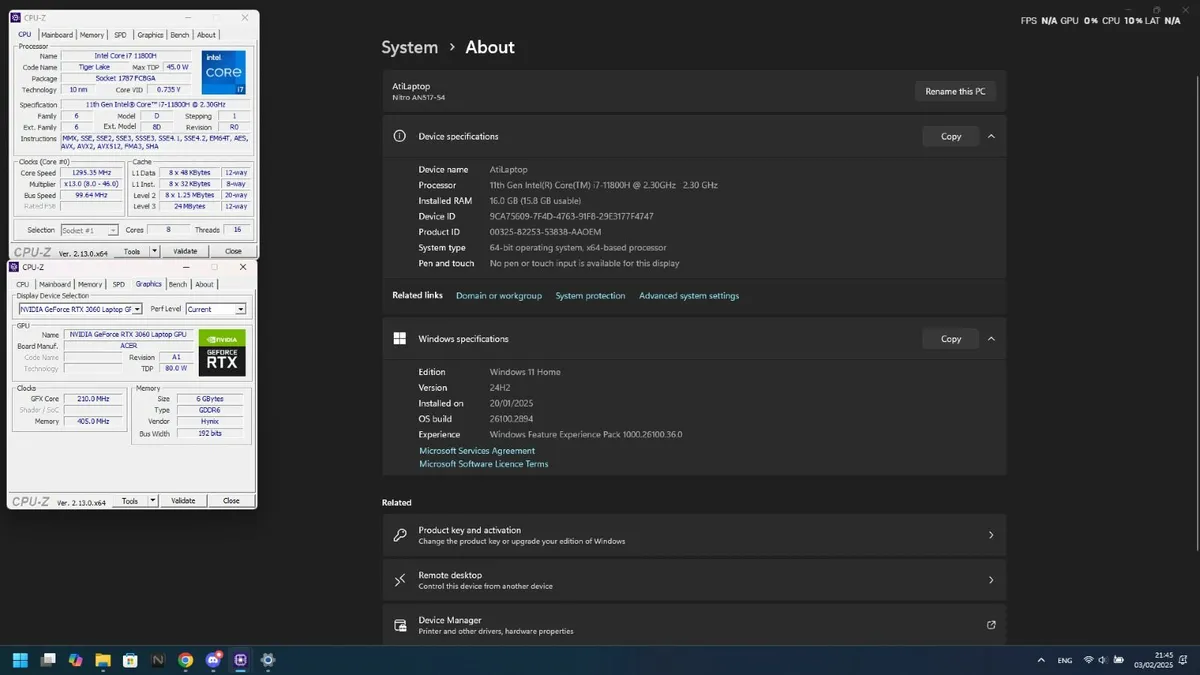Click the CPU-Z title bar icon of the lower window
Image resolution: width=1200 pixels, height=675 pixels.
(14, 267)
